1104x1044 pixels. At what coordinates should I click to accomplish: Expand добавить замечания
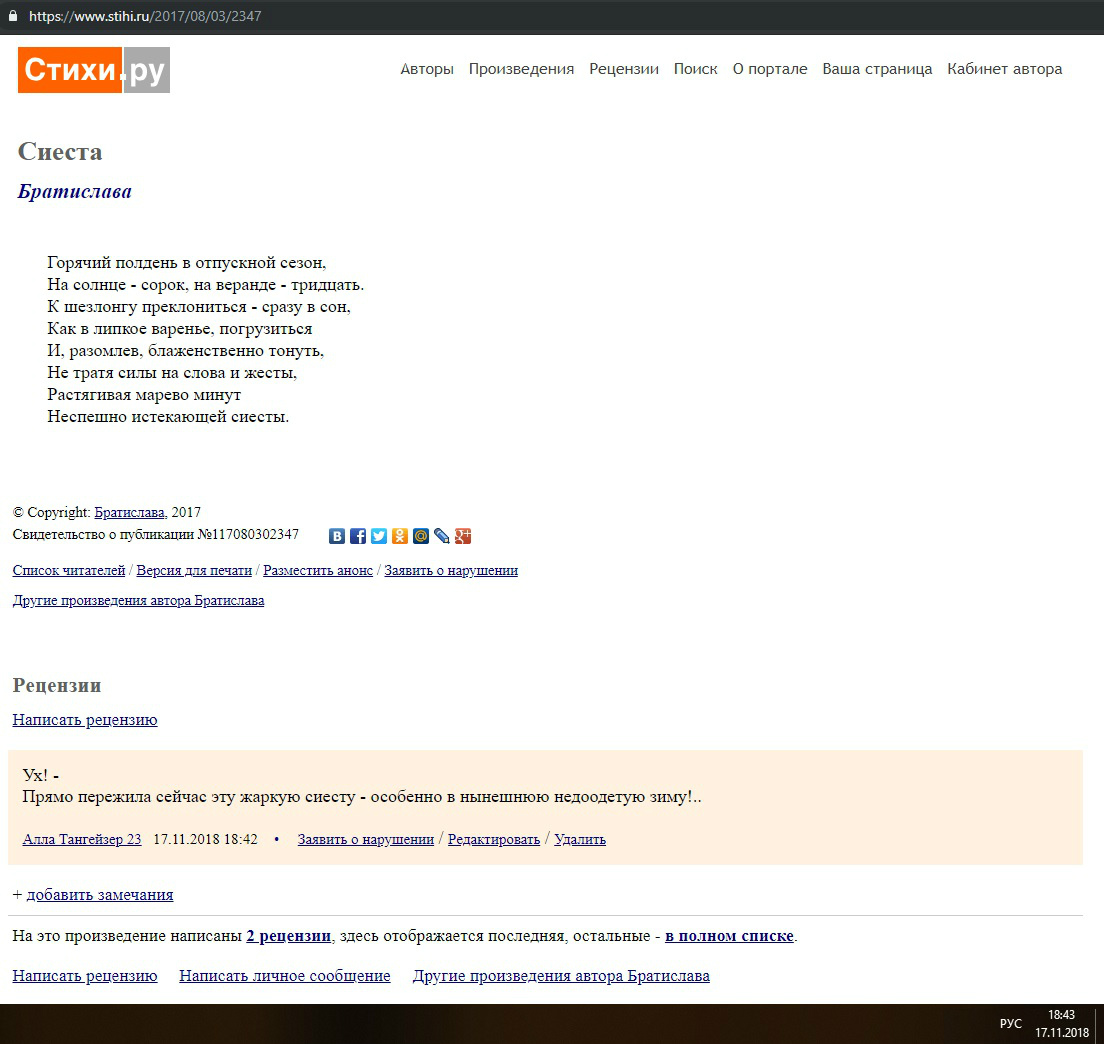coord(99,895)
